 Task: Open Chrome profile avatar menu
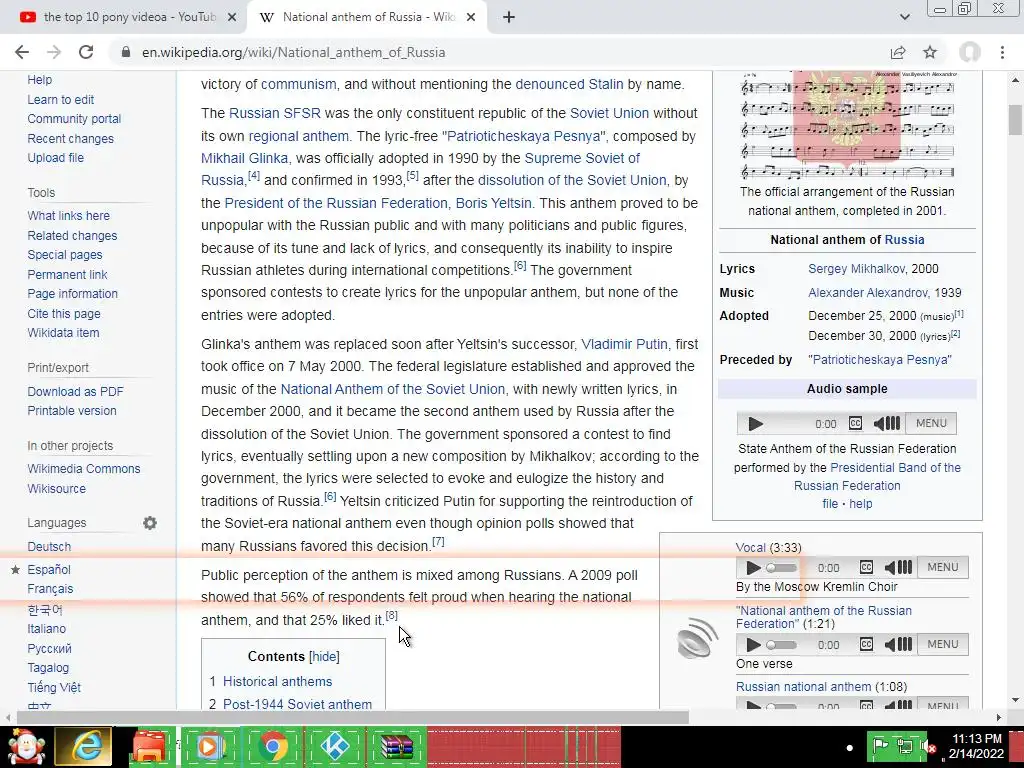coord(970,52)
